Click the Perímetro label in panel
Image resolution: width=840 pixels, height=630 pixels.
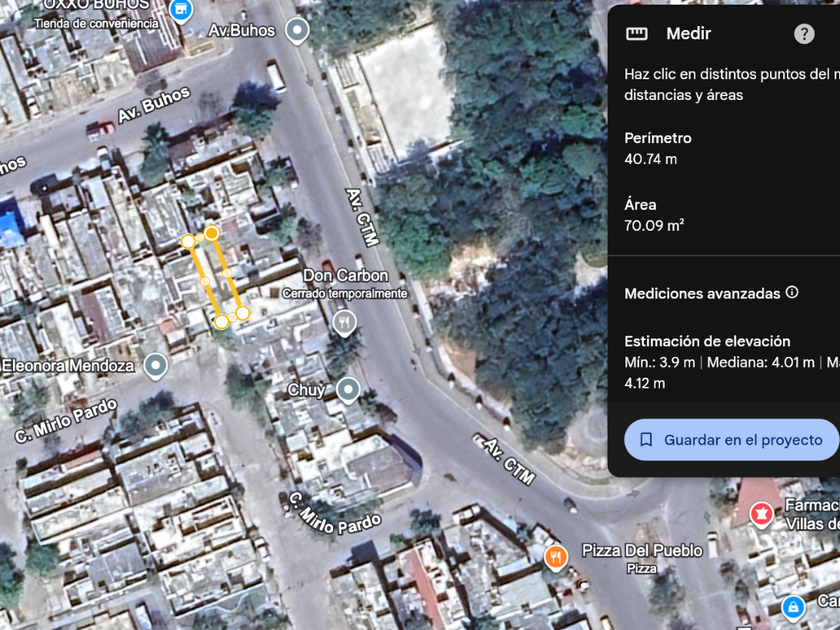coord(658,138)
